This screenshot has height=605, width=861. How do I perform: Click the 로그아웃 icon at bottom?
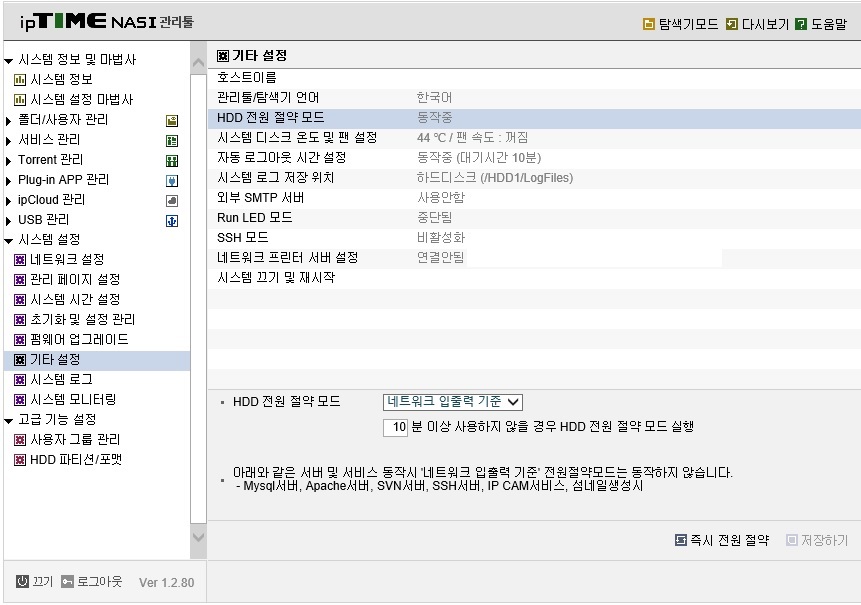tap(67, 581)
